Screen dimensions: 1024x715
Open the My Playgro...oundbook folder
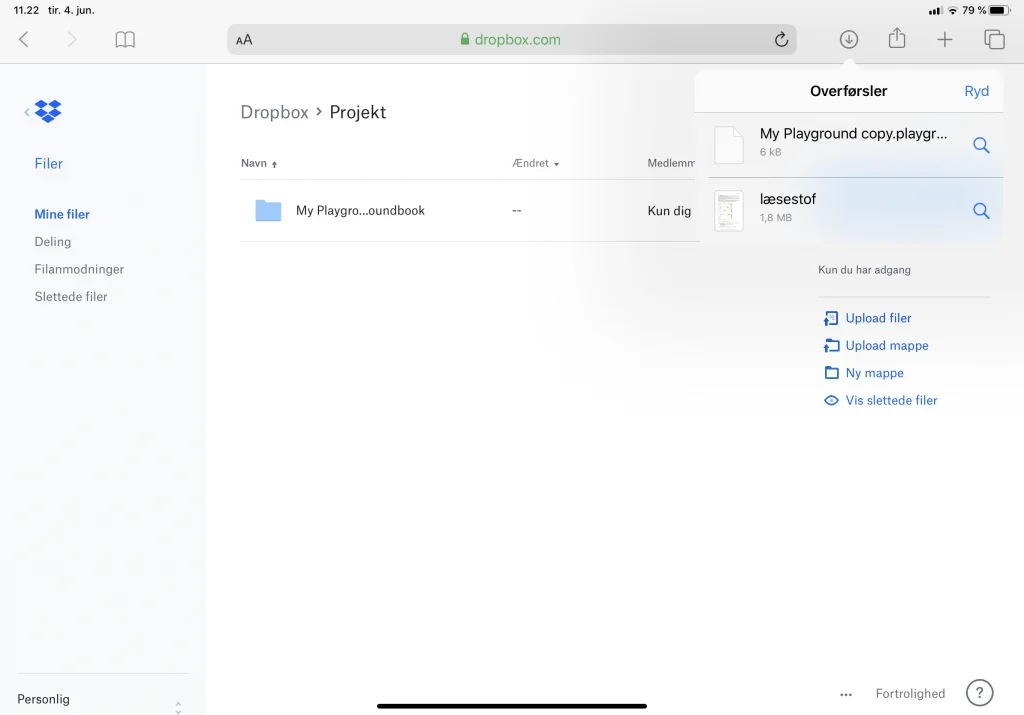pyautogui.click(x=360, y=210)
